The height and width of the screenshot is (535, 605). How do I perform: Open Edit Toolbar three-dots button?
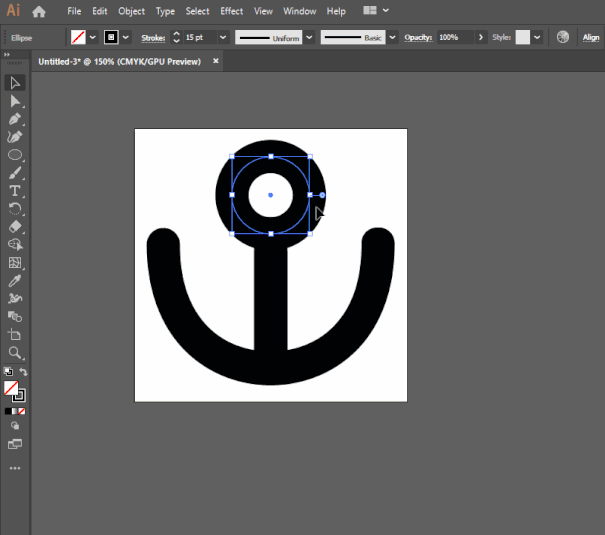tap(15, 467)
